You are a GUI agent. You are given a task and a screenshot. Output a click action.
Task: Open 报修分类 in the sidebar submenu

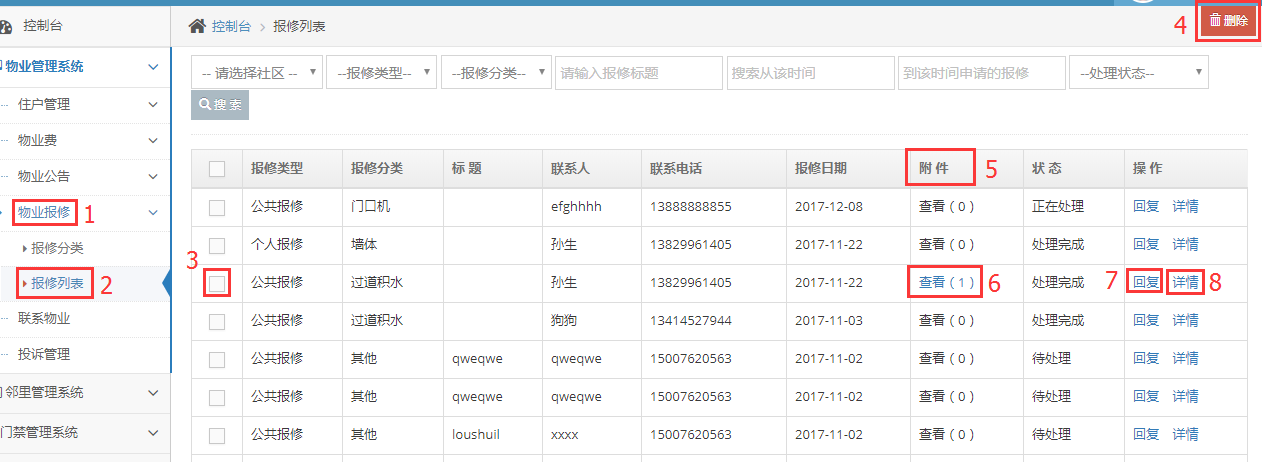coord(57,248)
